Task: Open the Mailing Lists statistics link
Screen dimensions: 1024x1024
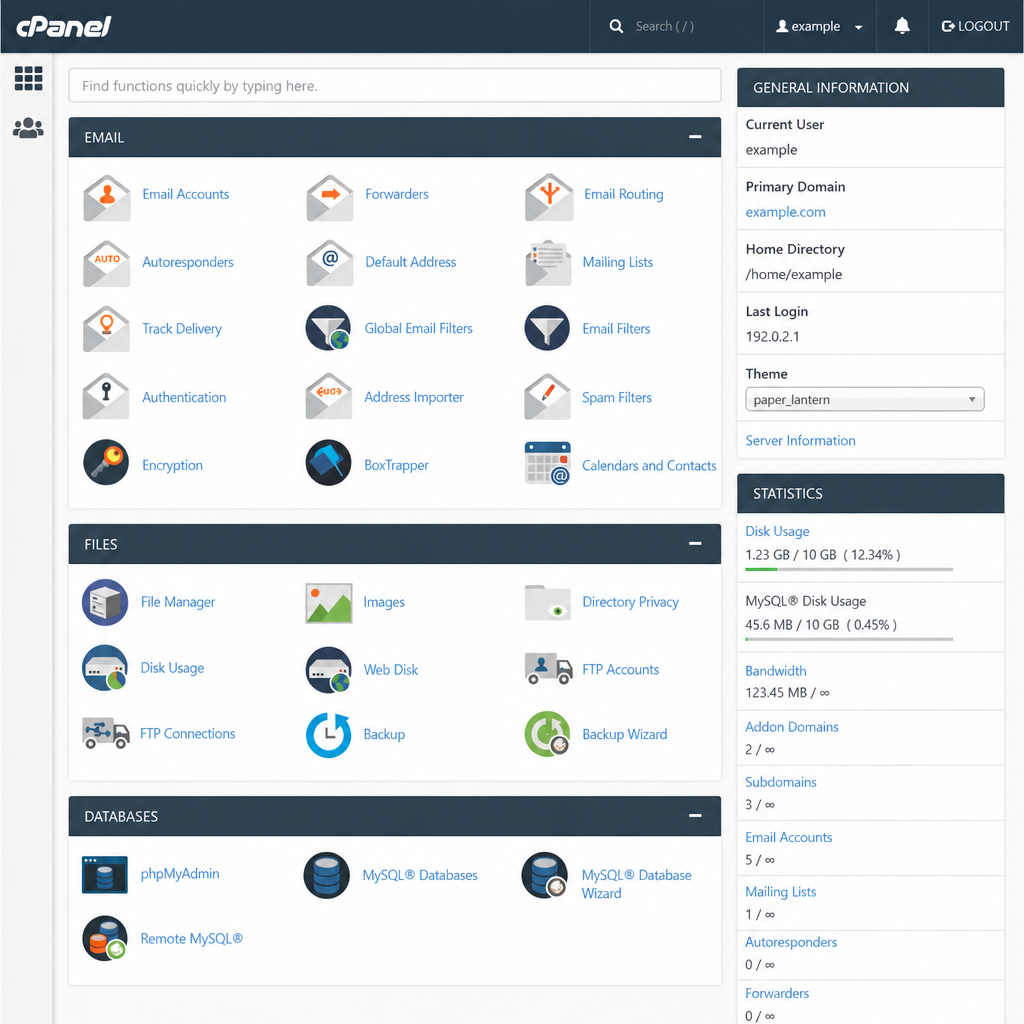Action: click(780, 892)
